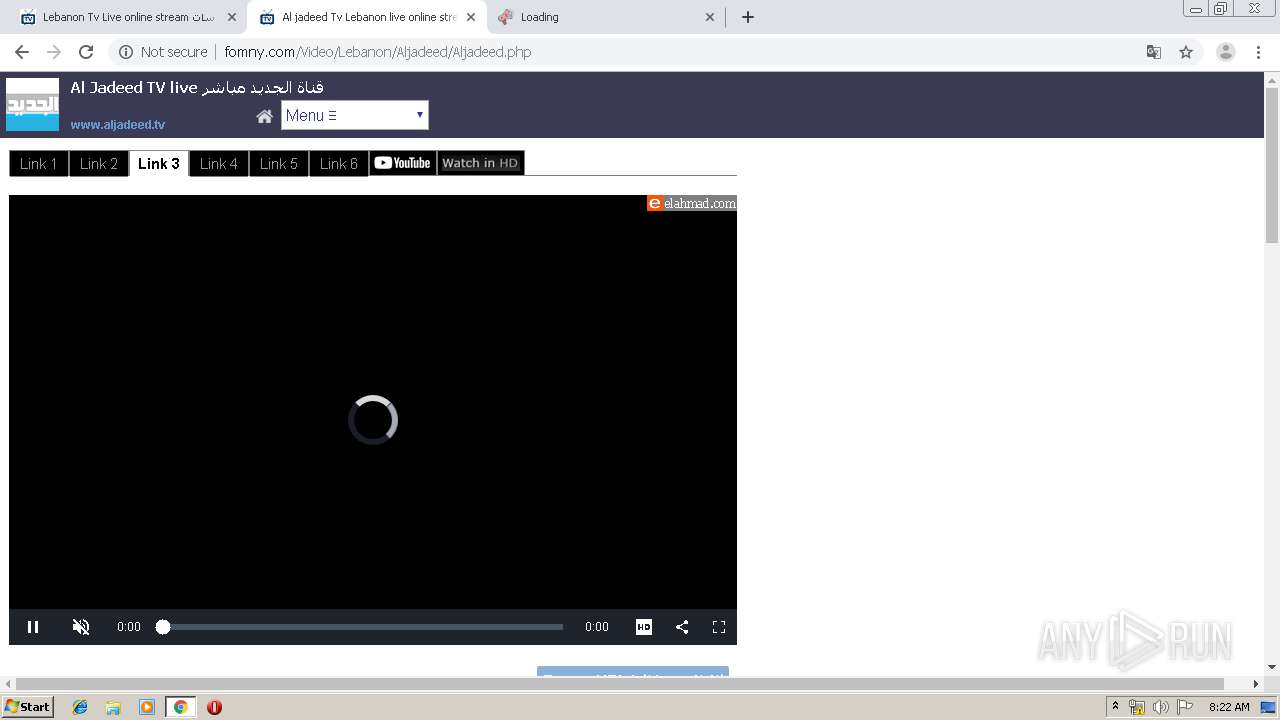1280x720 pixels.
Task: Show hidden system tray icons
Action: [1115, 707]
